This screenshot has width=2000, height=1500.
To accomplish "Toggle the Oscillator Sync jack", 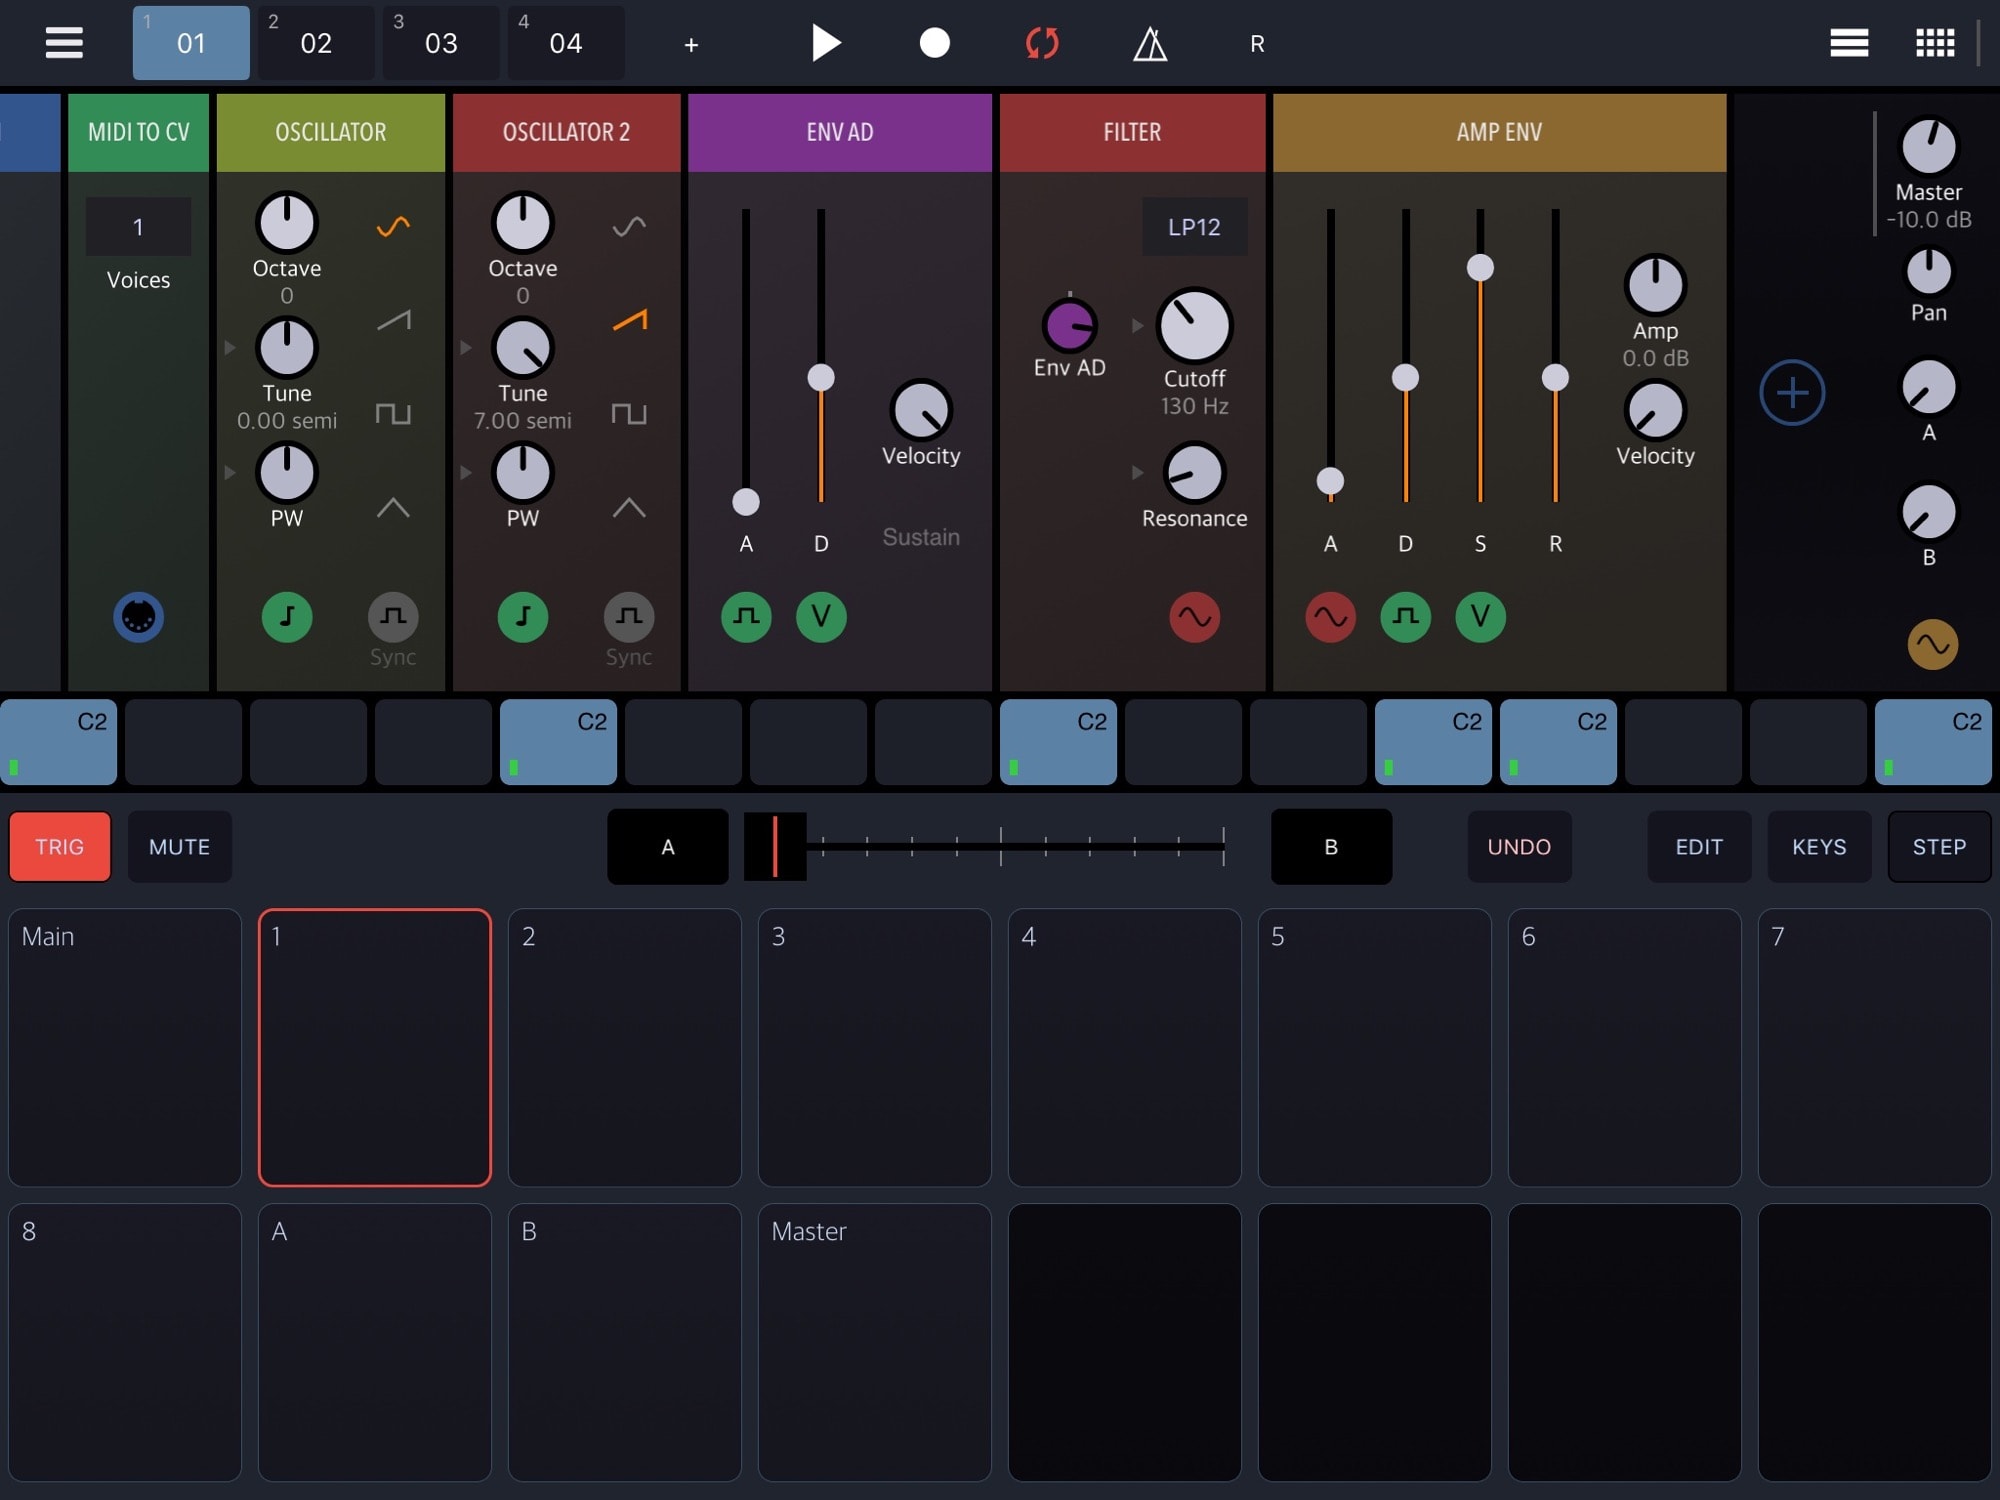I will [393, 617].
